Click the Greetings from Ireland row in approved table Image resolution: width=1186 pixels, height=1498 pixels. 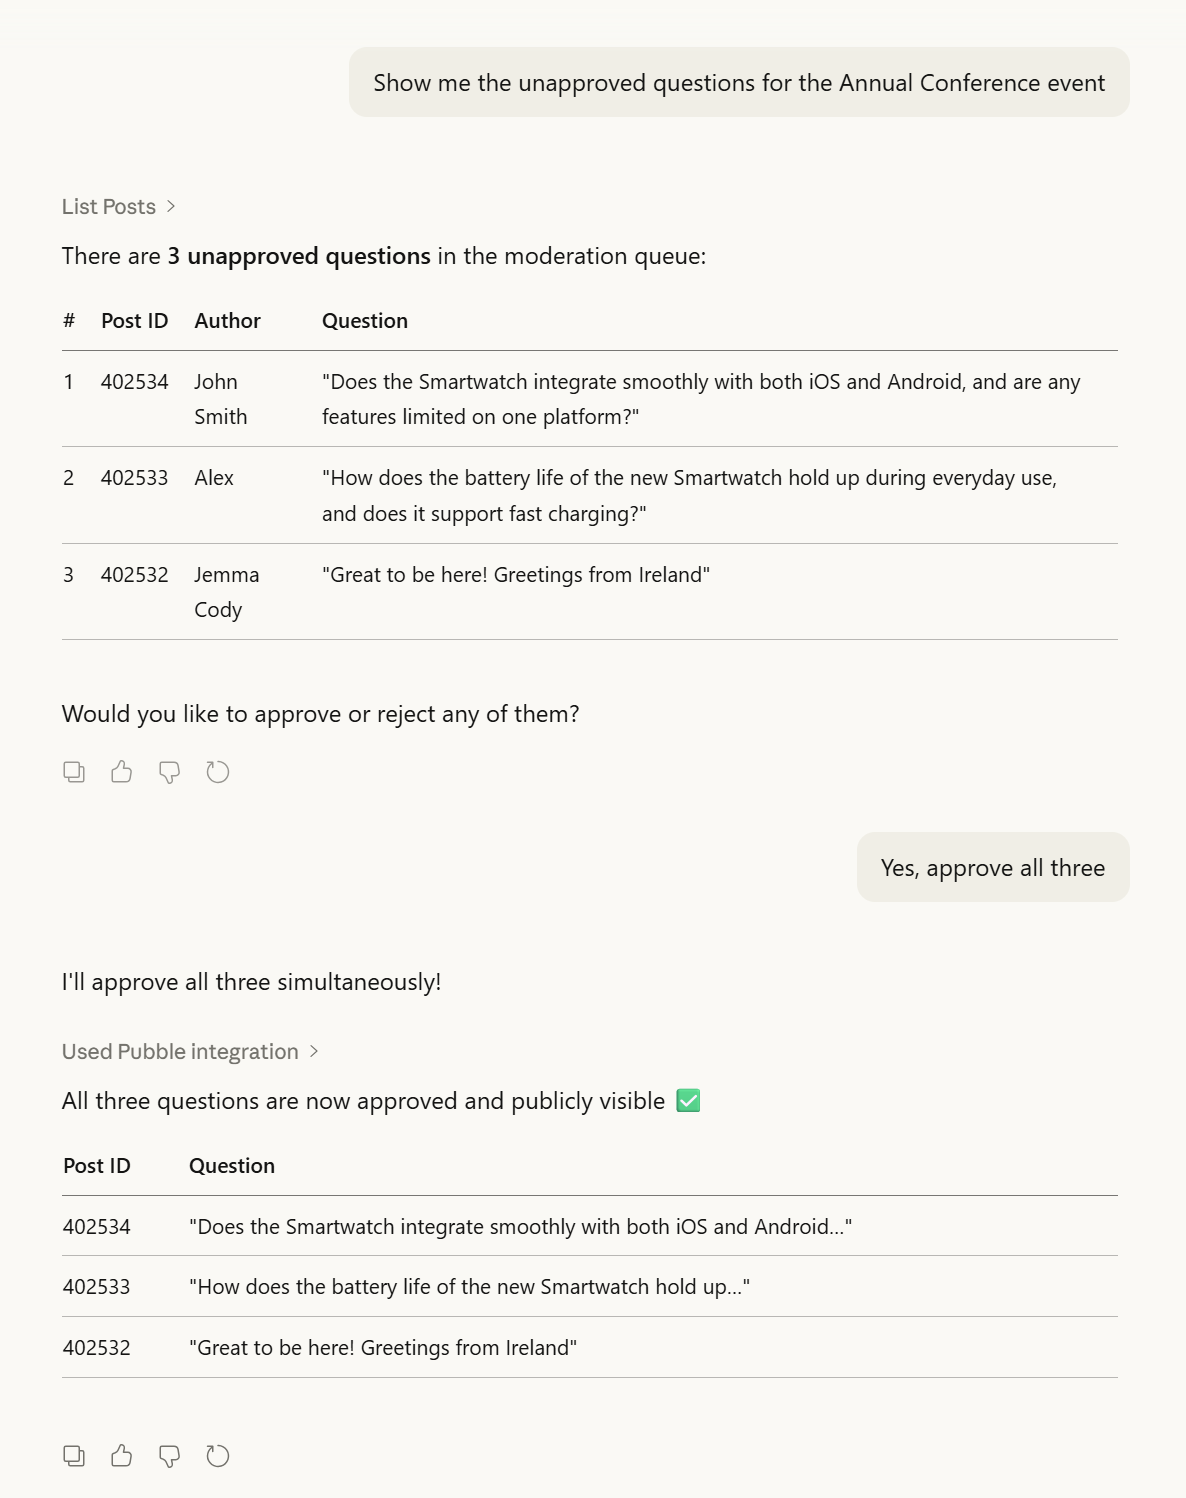point(383,1348)
